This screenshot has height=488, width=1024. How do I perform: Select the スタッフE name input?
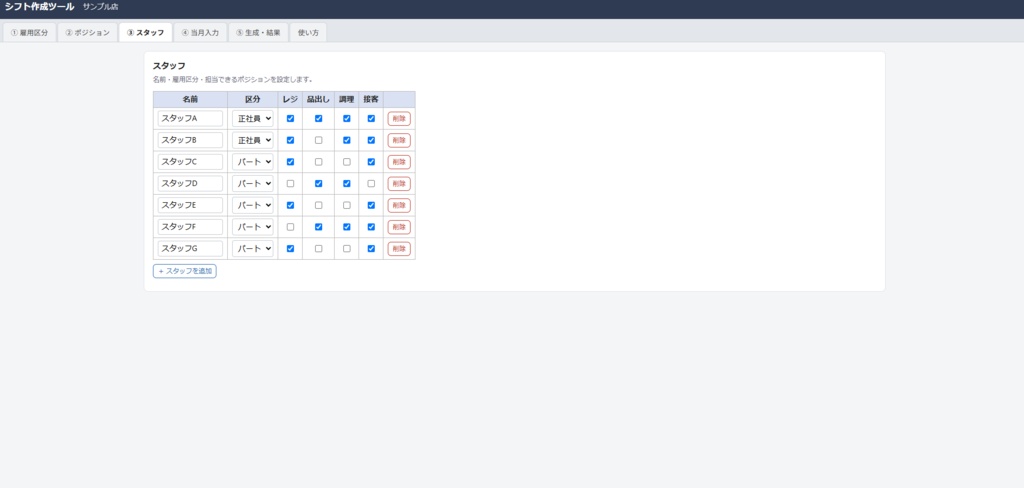190,205
